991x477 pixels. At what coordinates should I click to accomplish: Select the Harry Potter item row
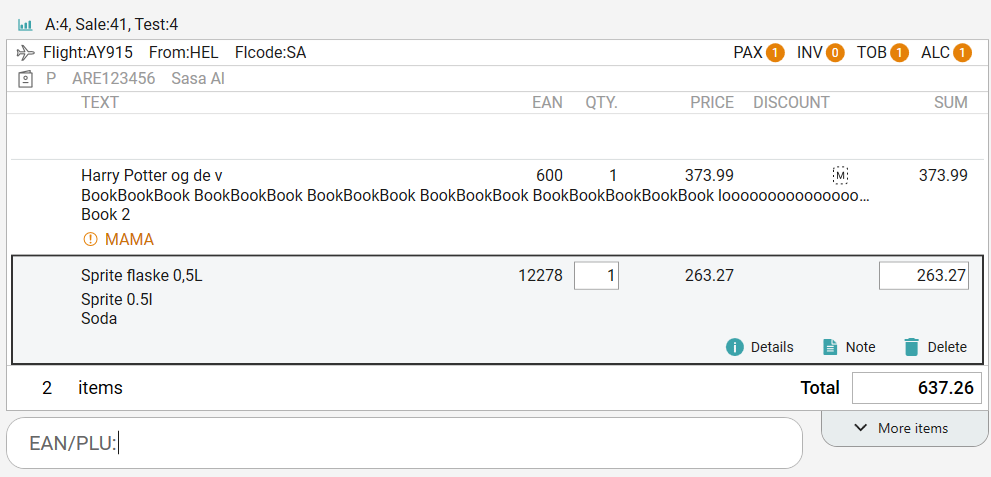point(400,195)
